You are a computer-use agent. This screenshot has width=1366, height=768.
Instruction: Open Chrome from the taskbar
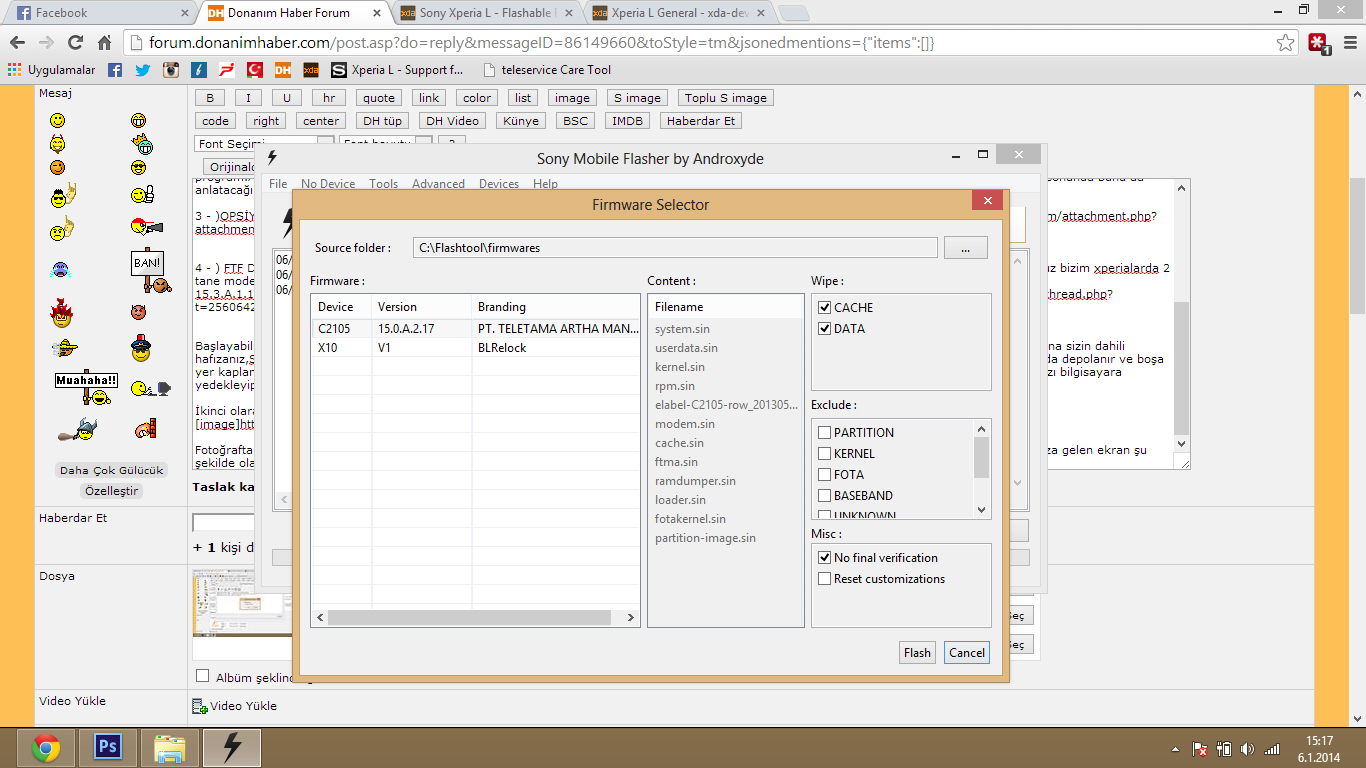[x=45, y=748]
